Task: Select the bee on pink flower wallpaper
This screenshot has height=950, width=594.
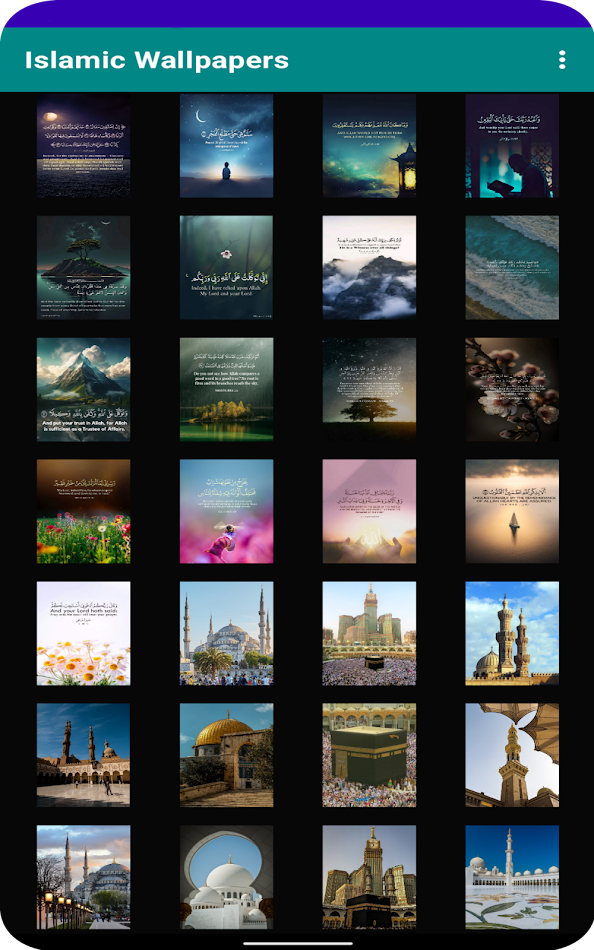Action: coord(227,511)
